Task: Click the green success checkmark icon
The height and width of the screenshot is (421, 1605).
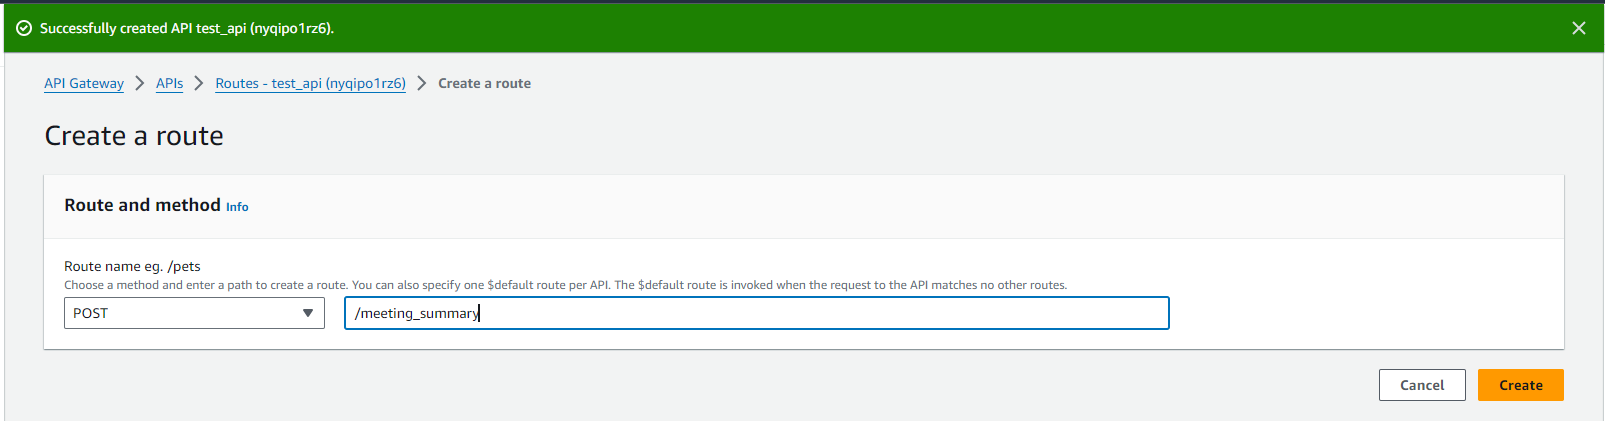Action: [x=24, y=28]
